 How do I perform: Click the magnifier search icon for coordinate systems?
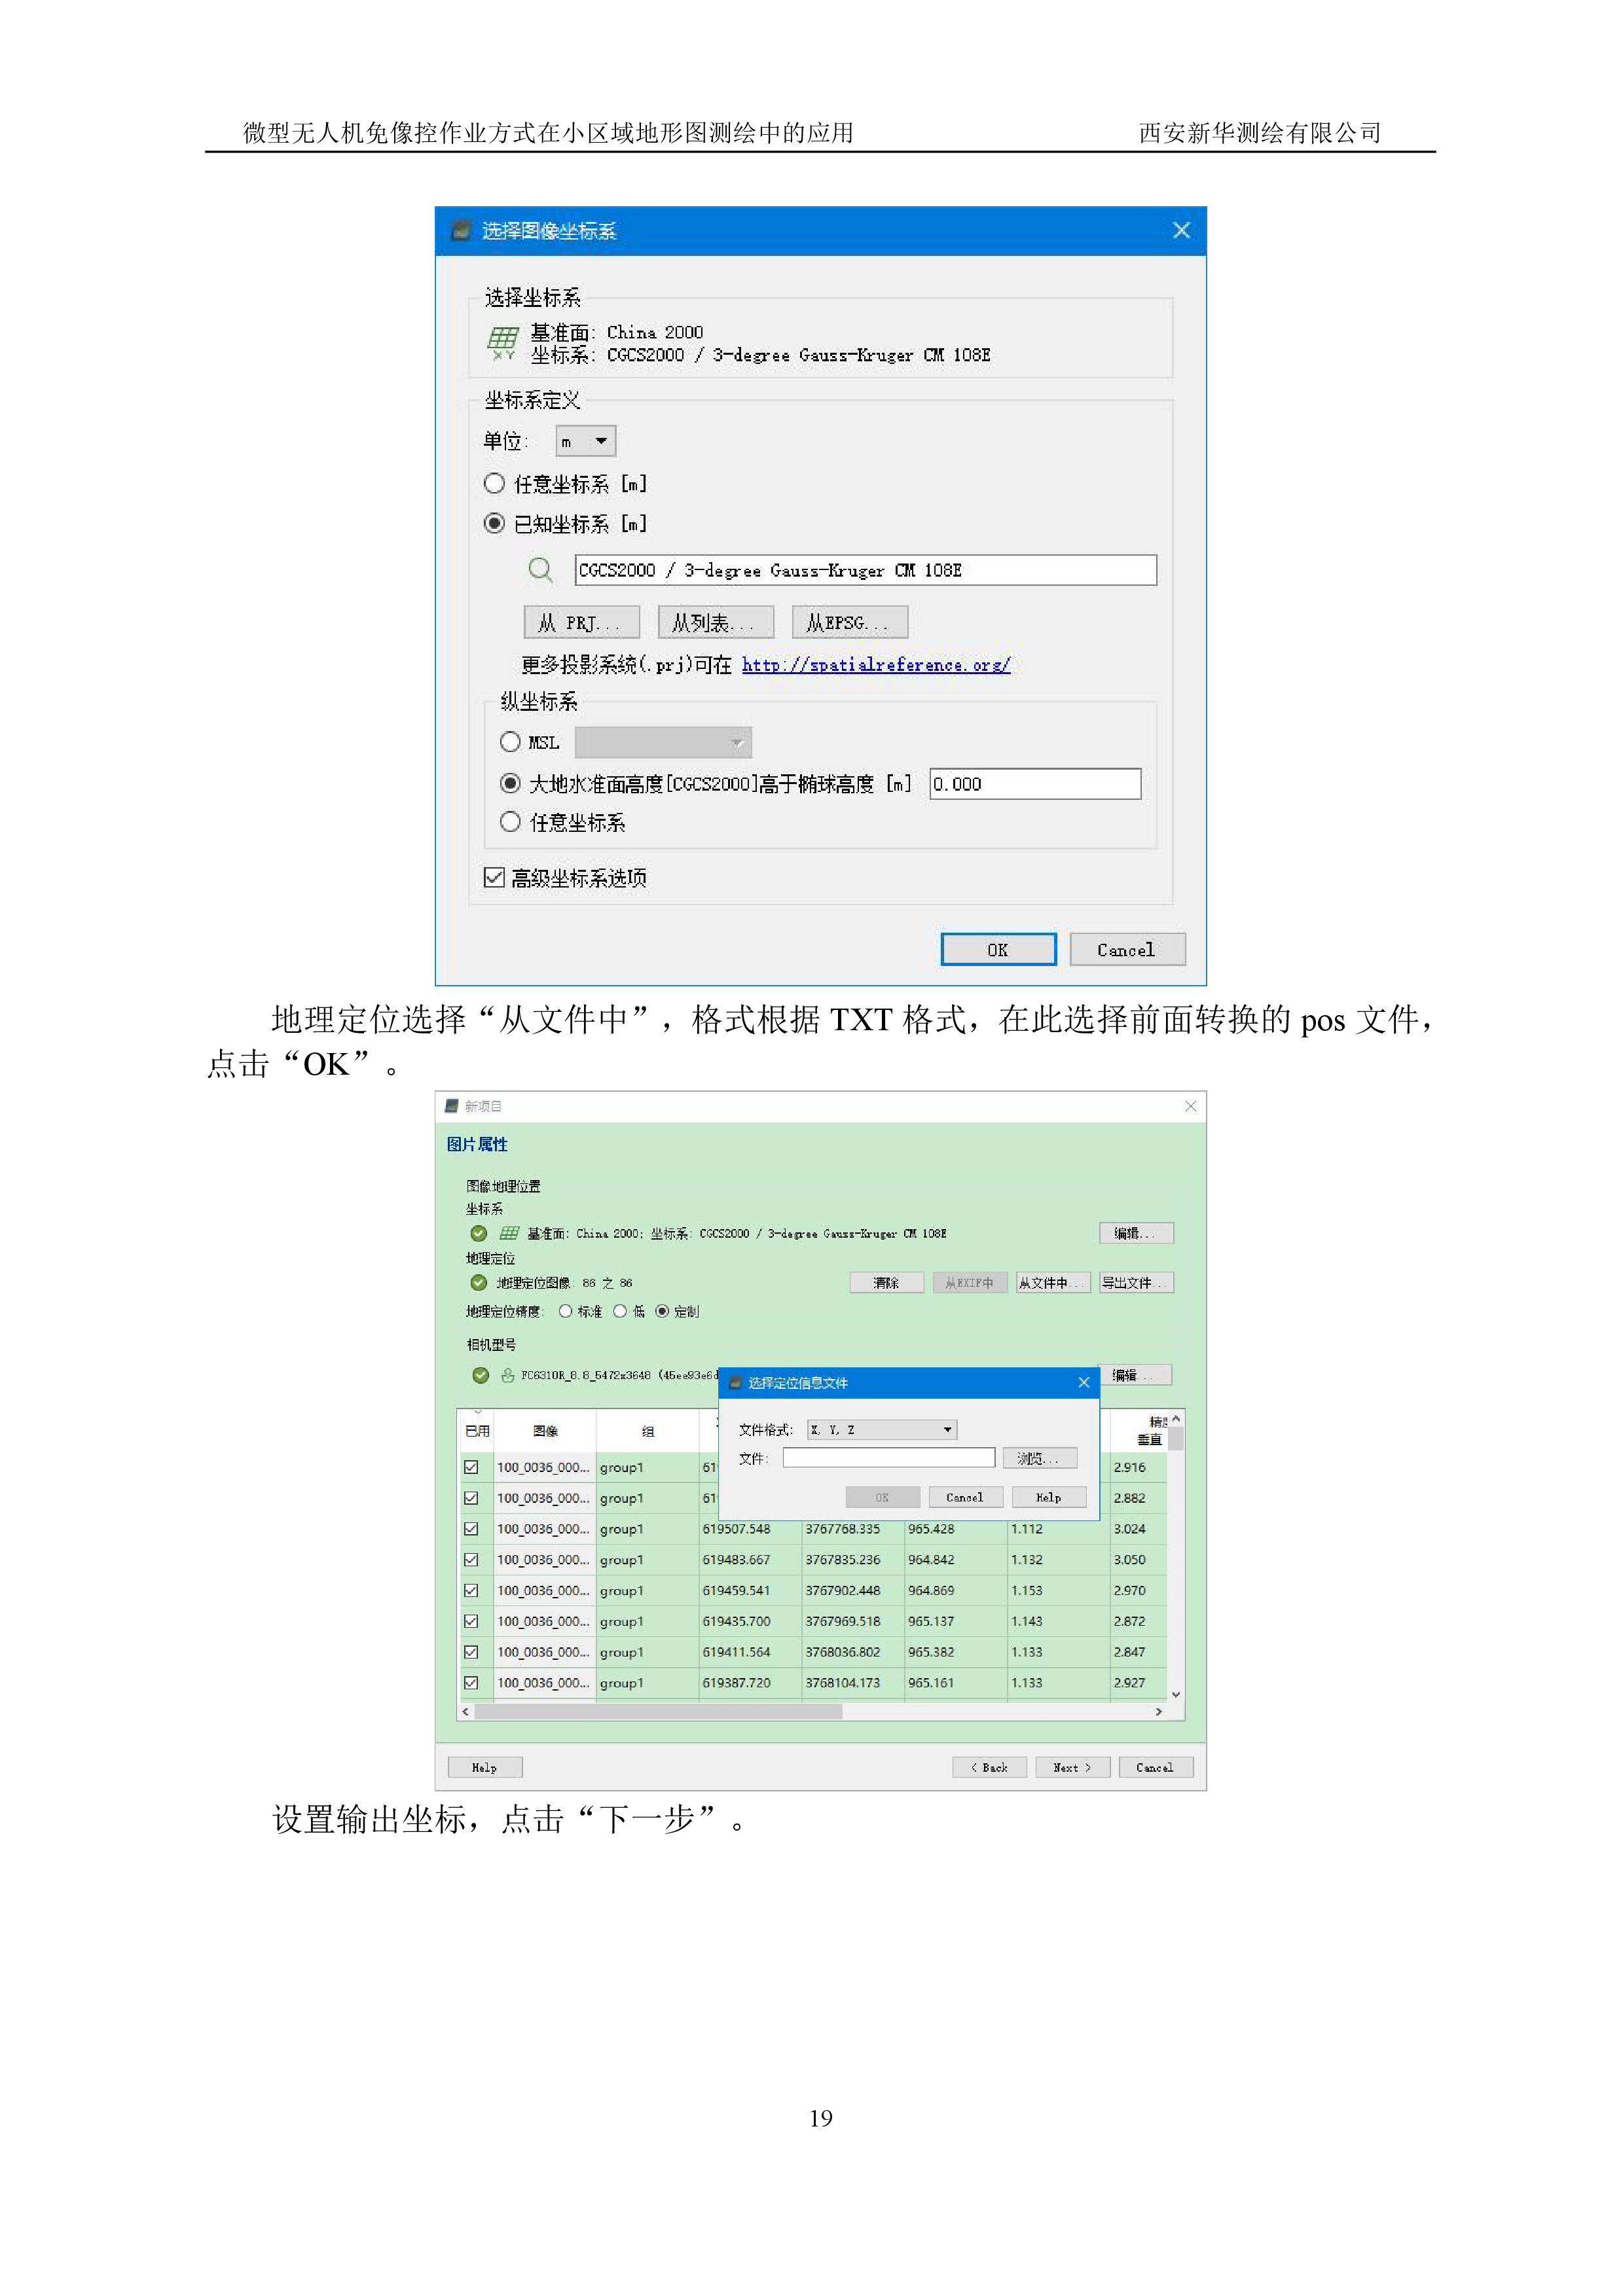(540, 570)
